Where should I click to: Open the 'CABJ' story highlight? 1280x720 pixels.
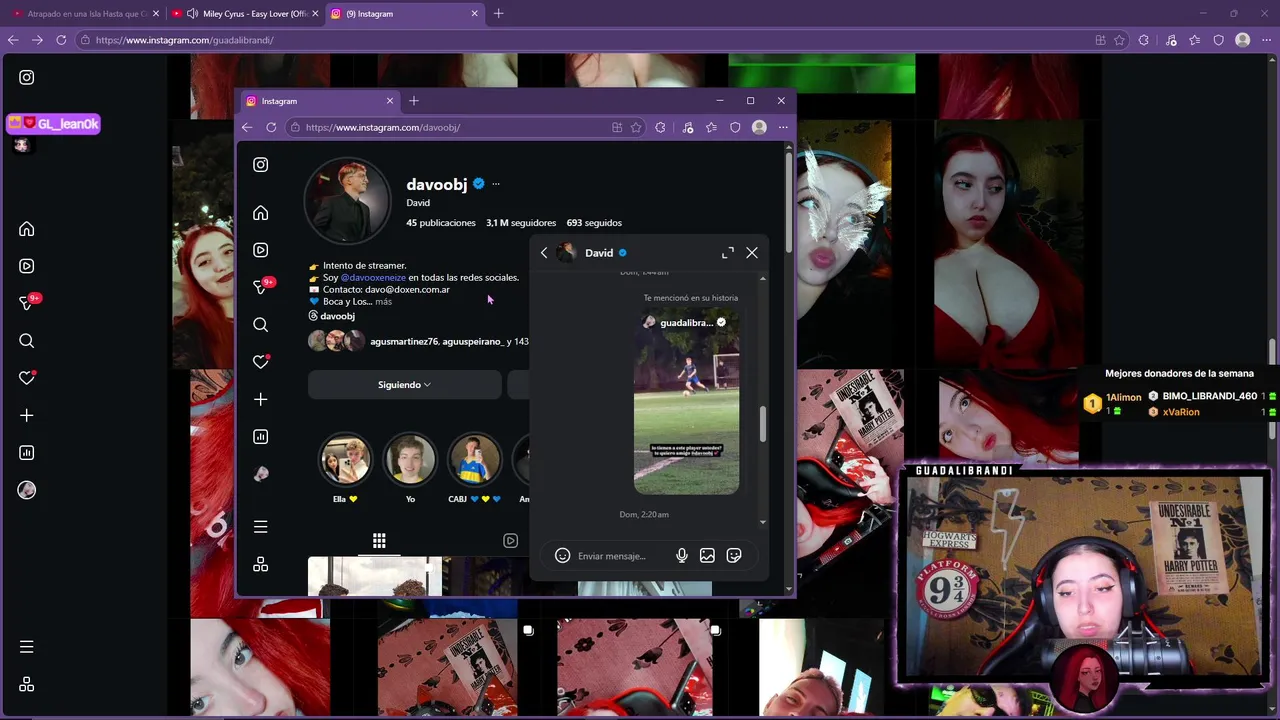[x=474, y=459]
